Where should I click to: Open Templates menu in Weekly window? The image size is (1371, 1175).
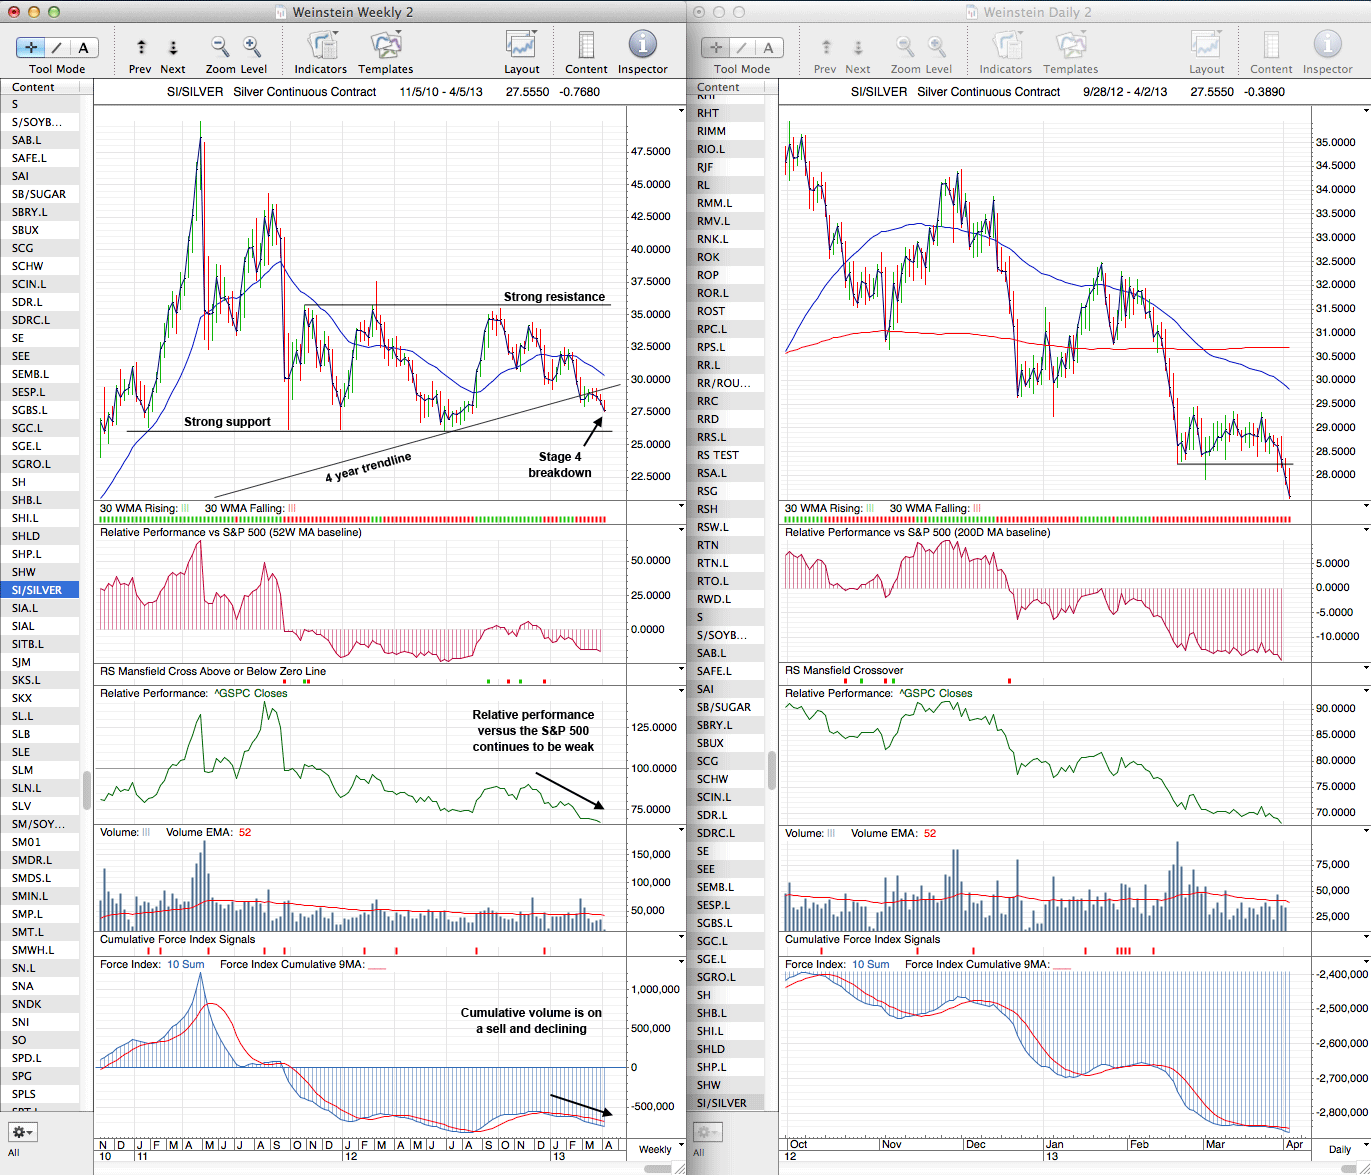[x=385, y=47]
